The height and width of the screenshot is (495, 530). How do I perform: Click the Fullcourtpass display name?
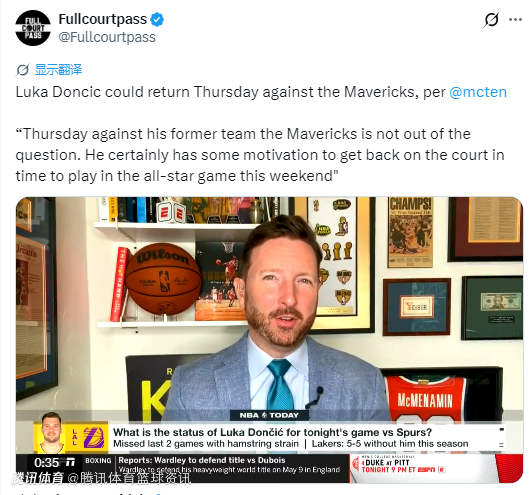click(x=103, y=19)
